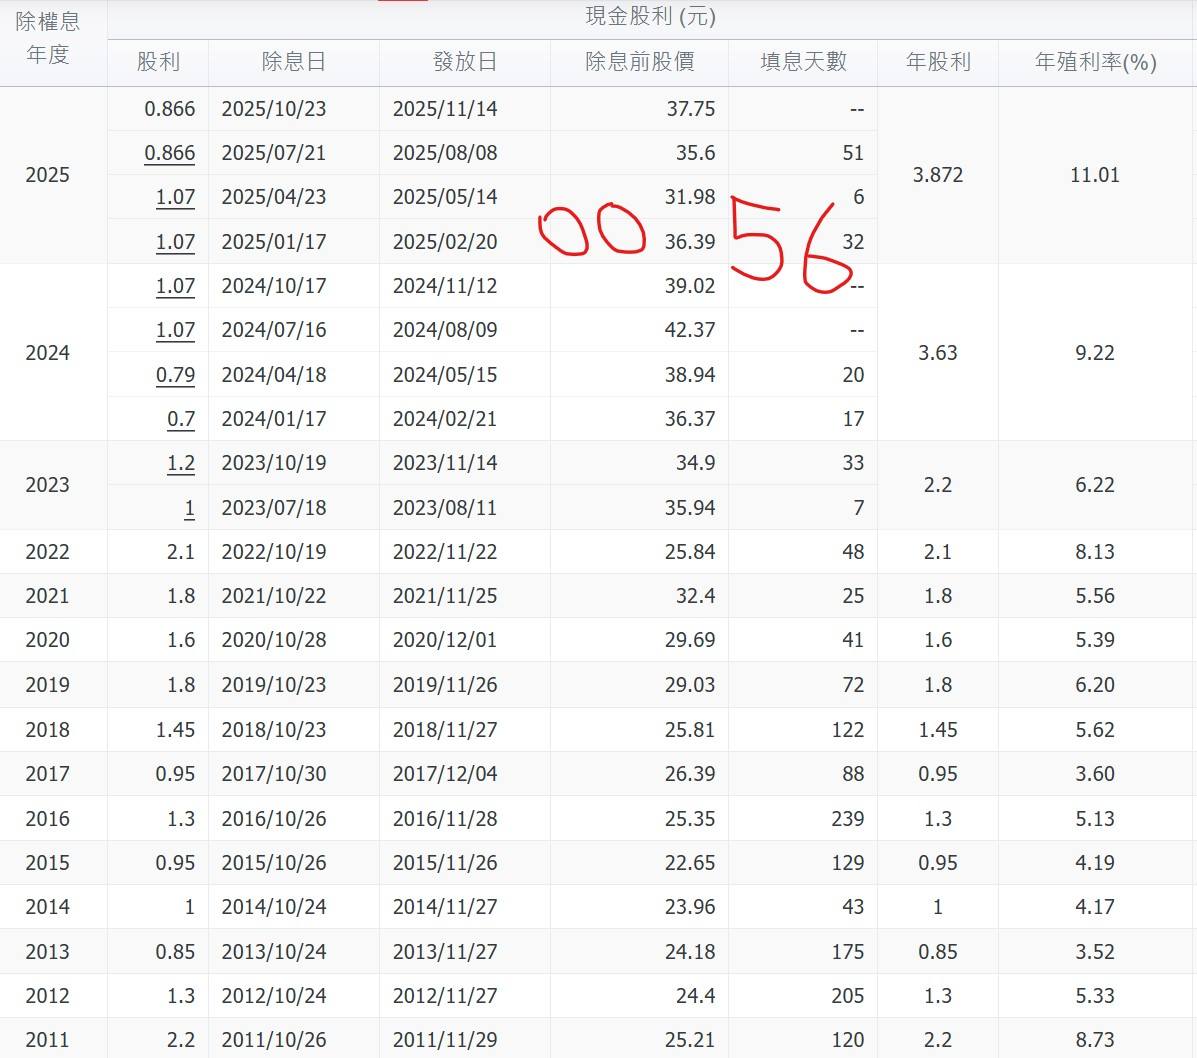
Task: Open the underlined 1 dividend link for 2023/07/18
Action: click(x=189, y=508)
